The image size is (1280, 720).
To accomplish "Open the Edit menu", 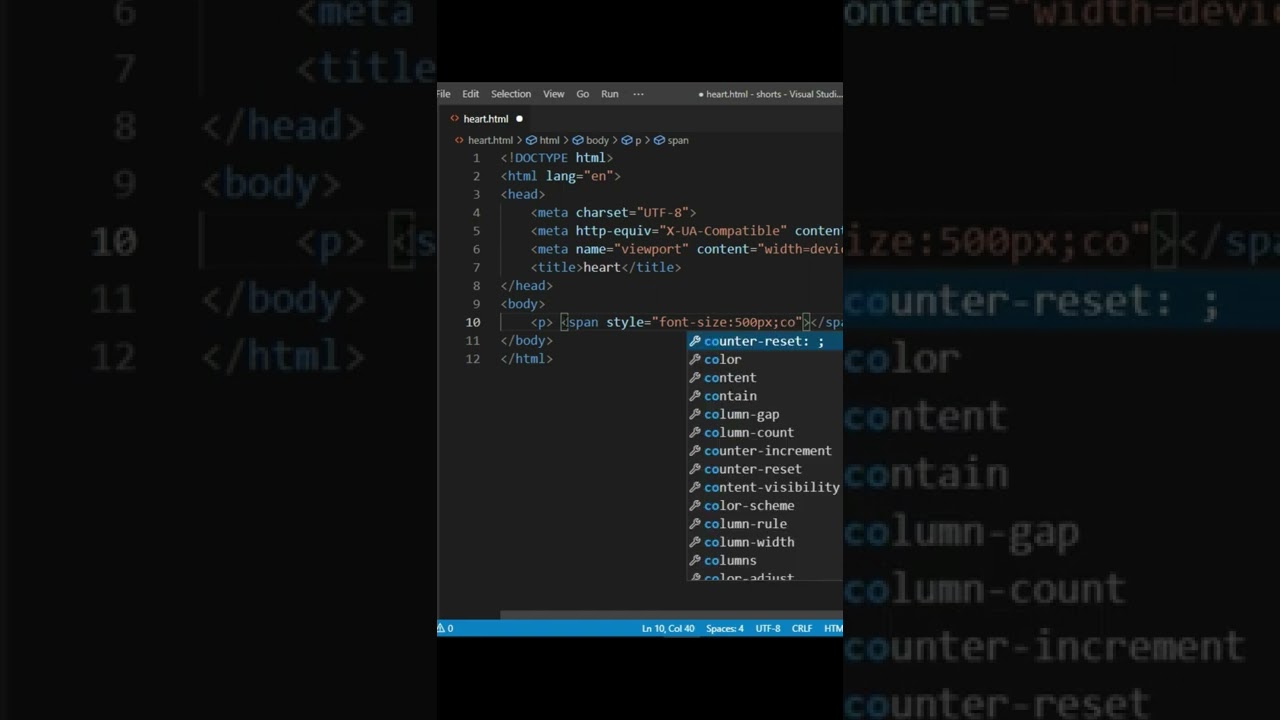I will 470,94.
